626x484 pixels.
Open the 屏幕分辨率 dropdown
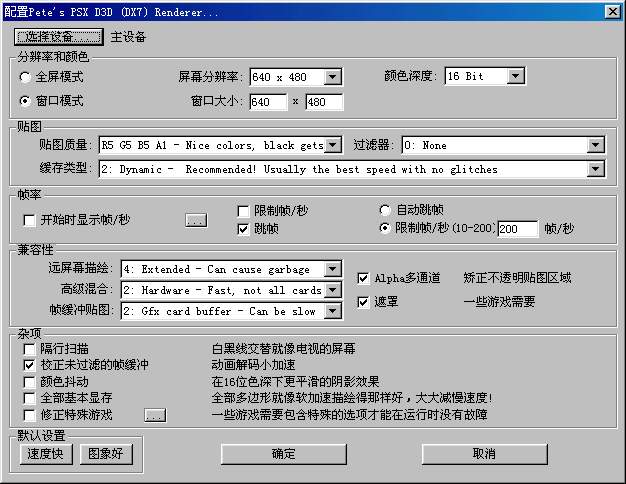click(x=333, y=77)
